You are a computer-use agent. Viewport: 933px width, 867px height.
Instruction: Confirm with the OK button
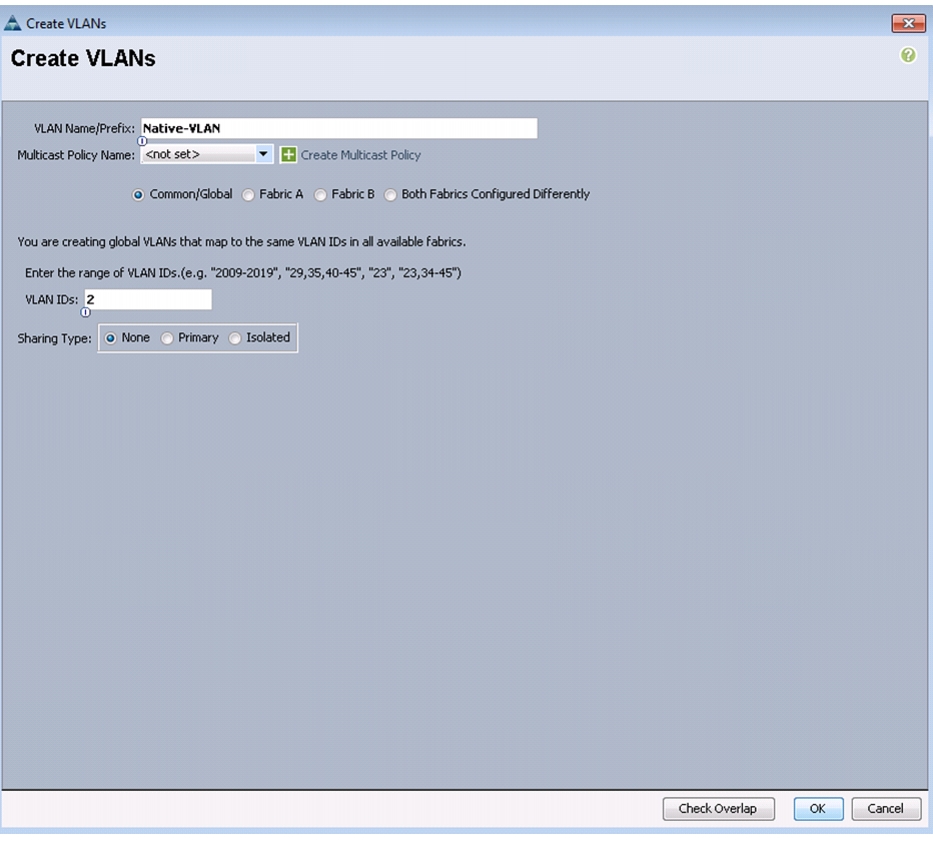pyautogui.click(x=818, y=808)
